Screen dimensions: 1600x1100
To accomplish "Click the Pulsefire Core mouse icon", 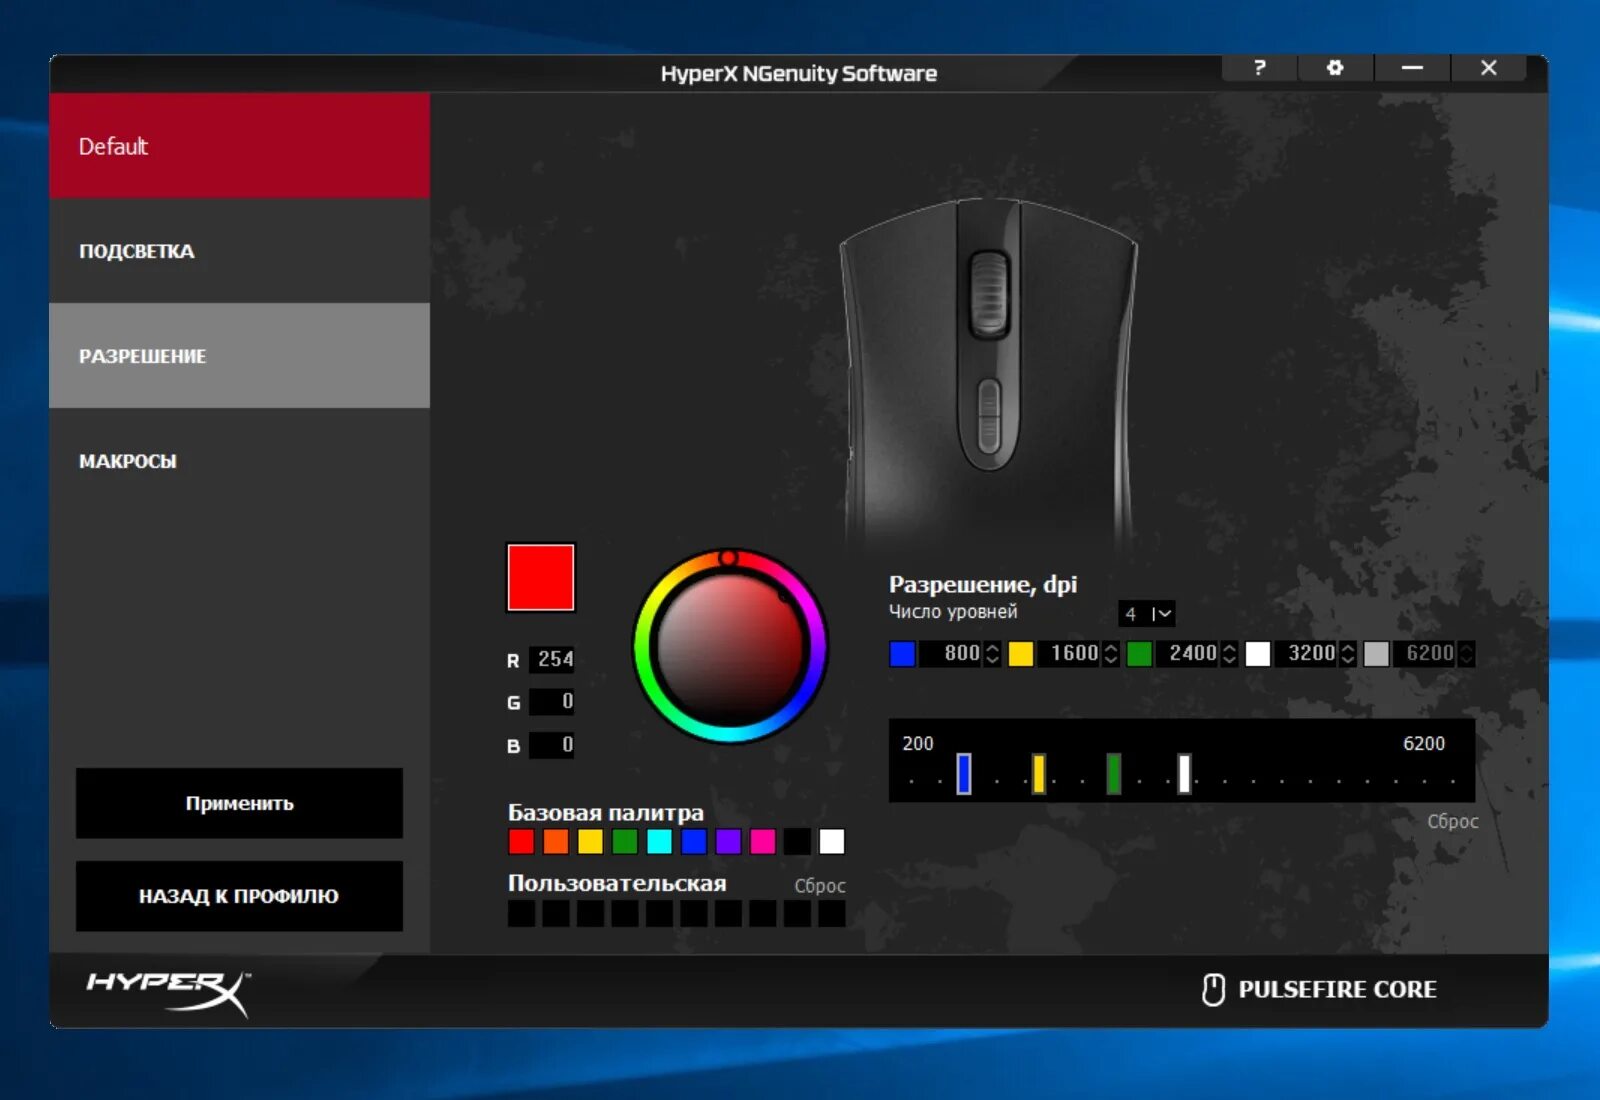I will pos(1213,989).
